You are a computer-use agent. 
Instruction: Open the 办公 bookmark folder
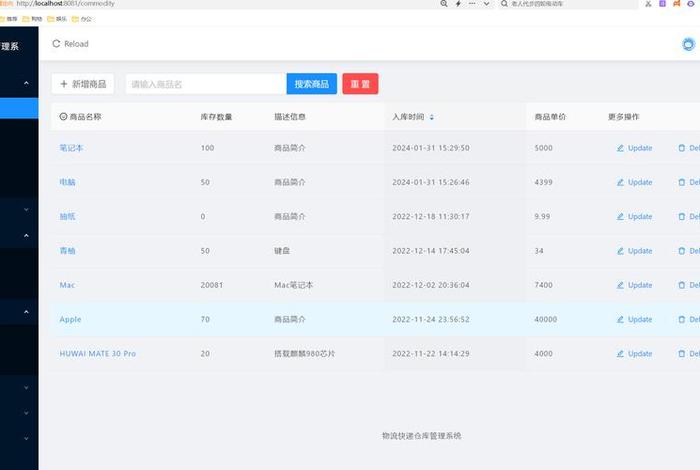(x=82, y=19)
